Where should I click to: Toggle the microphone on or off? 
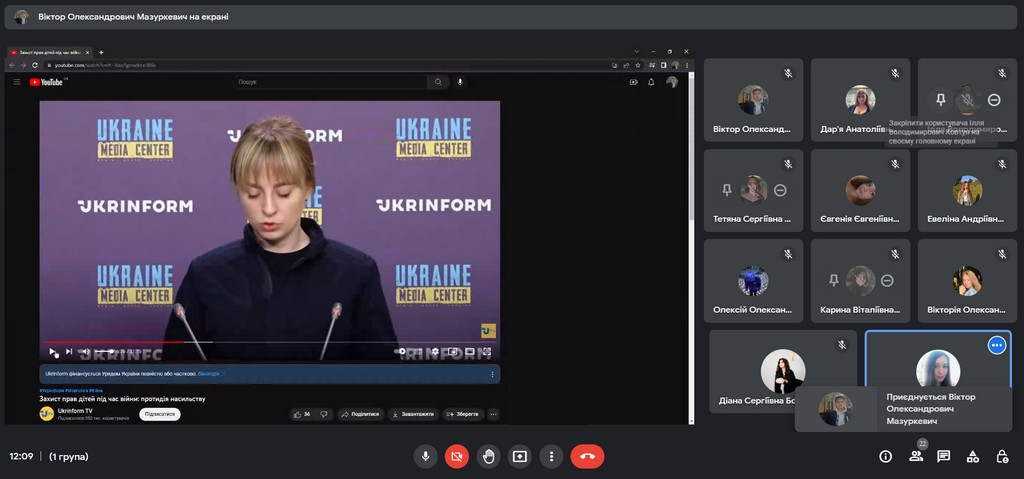[x=425, y=456]
